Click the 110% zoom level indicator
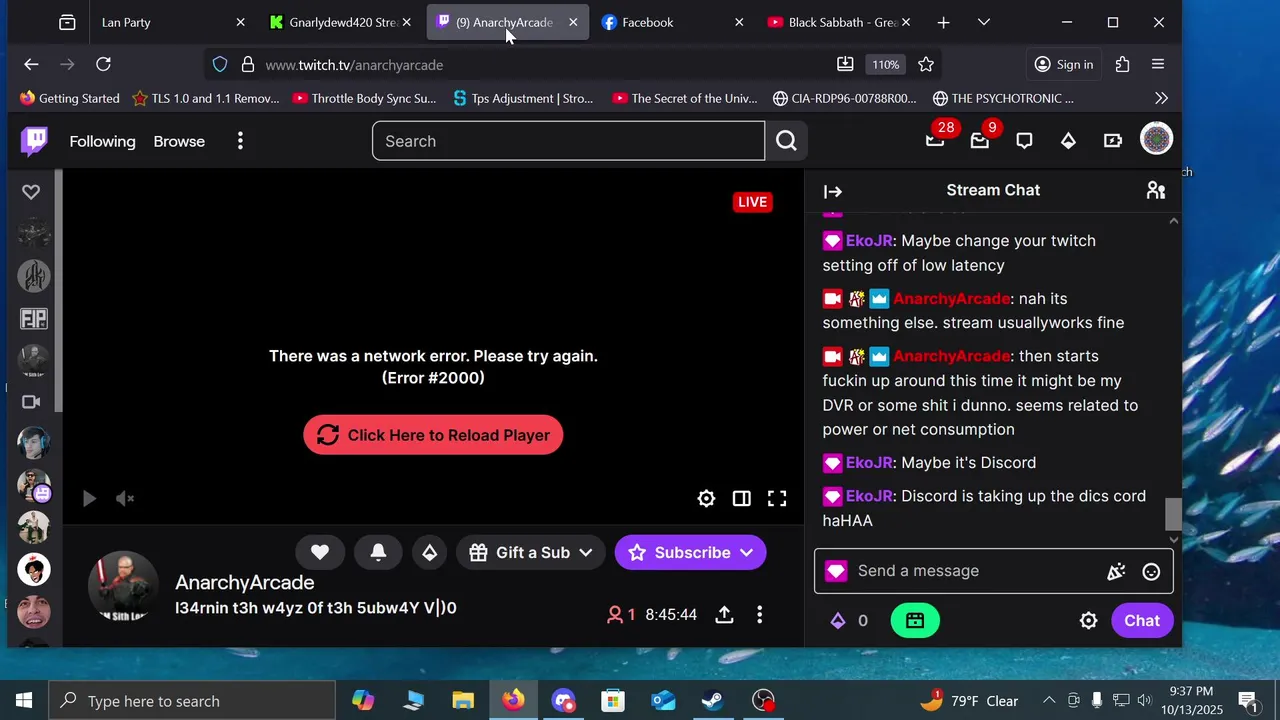Viewport: 1280px width, 720px height. tap(885, 64)
